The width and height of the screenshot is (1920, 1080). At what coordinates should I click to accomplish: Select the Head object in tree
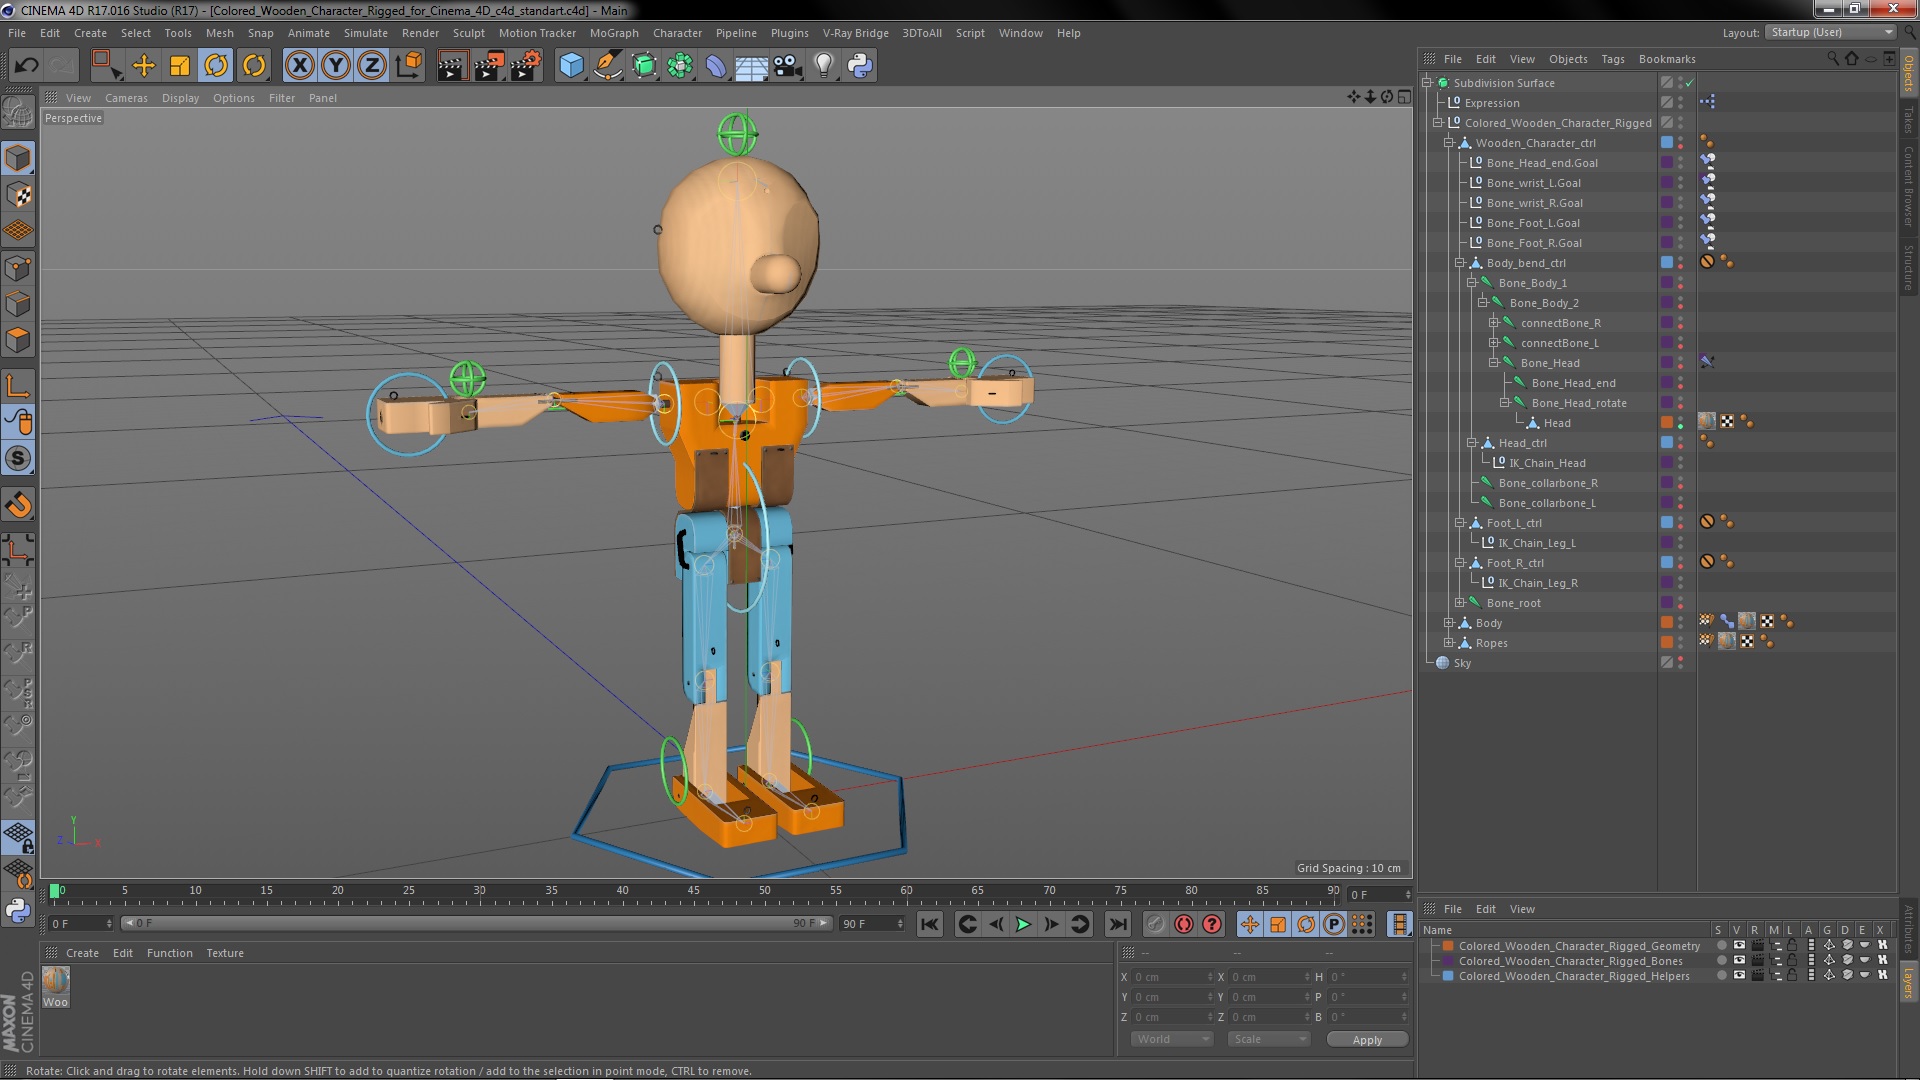[x=1557, y=423]
